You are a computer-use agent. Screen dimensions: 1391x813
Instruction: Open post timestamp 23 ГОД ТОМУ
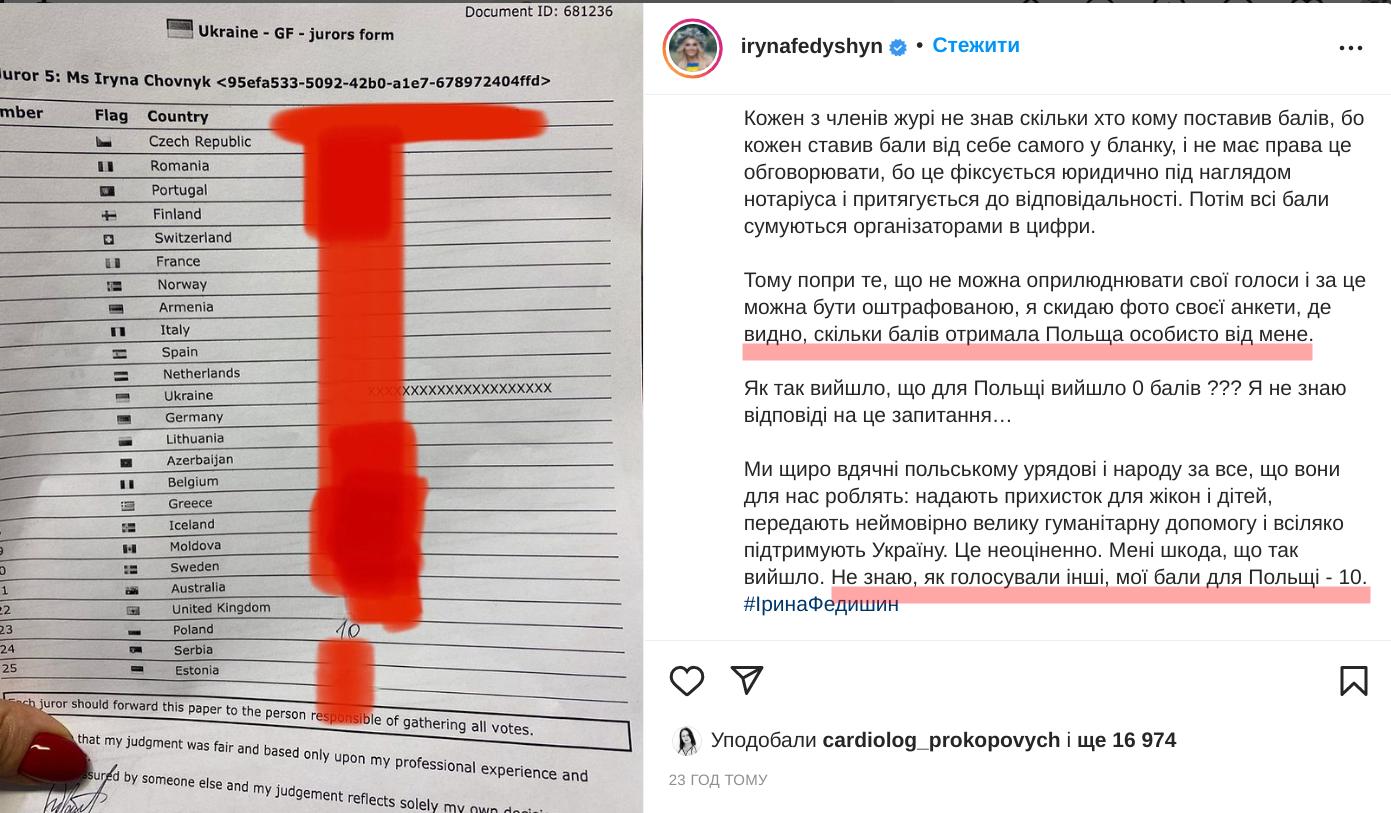[718, 780]
